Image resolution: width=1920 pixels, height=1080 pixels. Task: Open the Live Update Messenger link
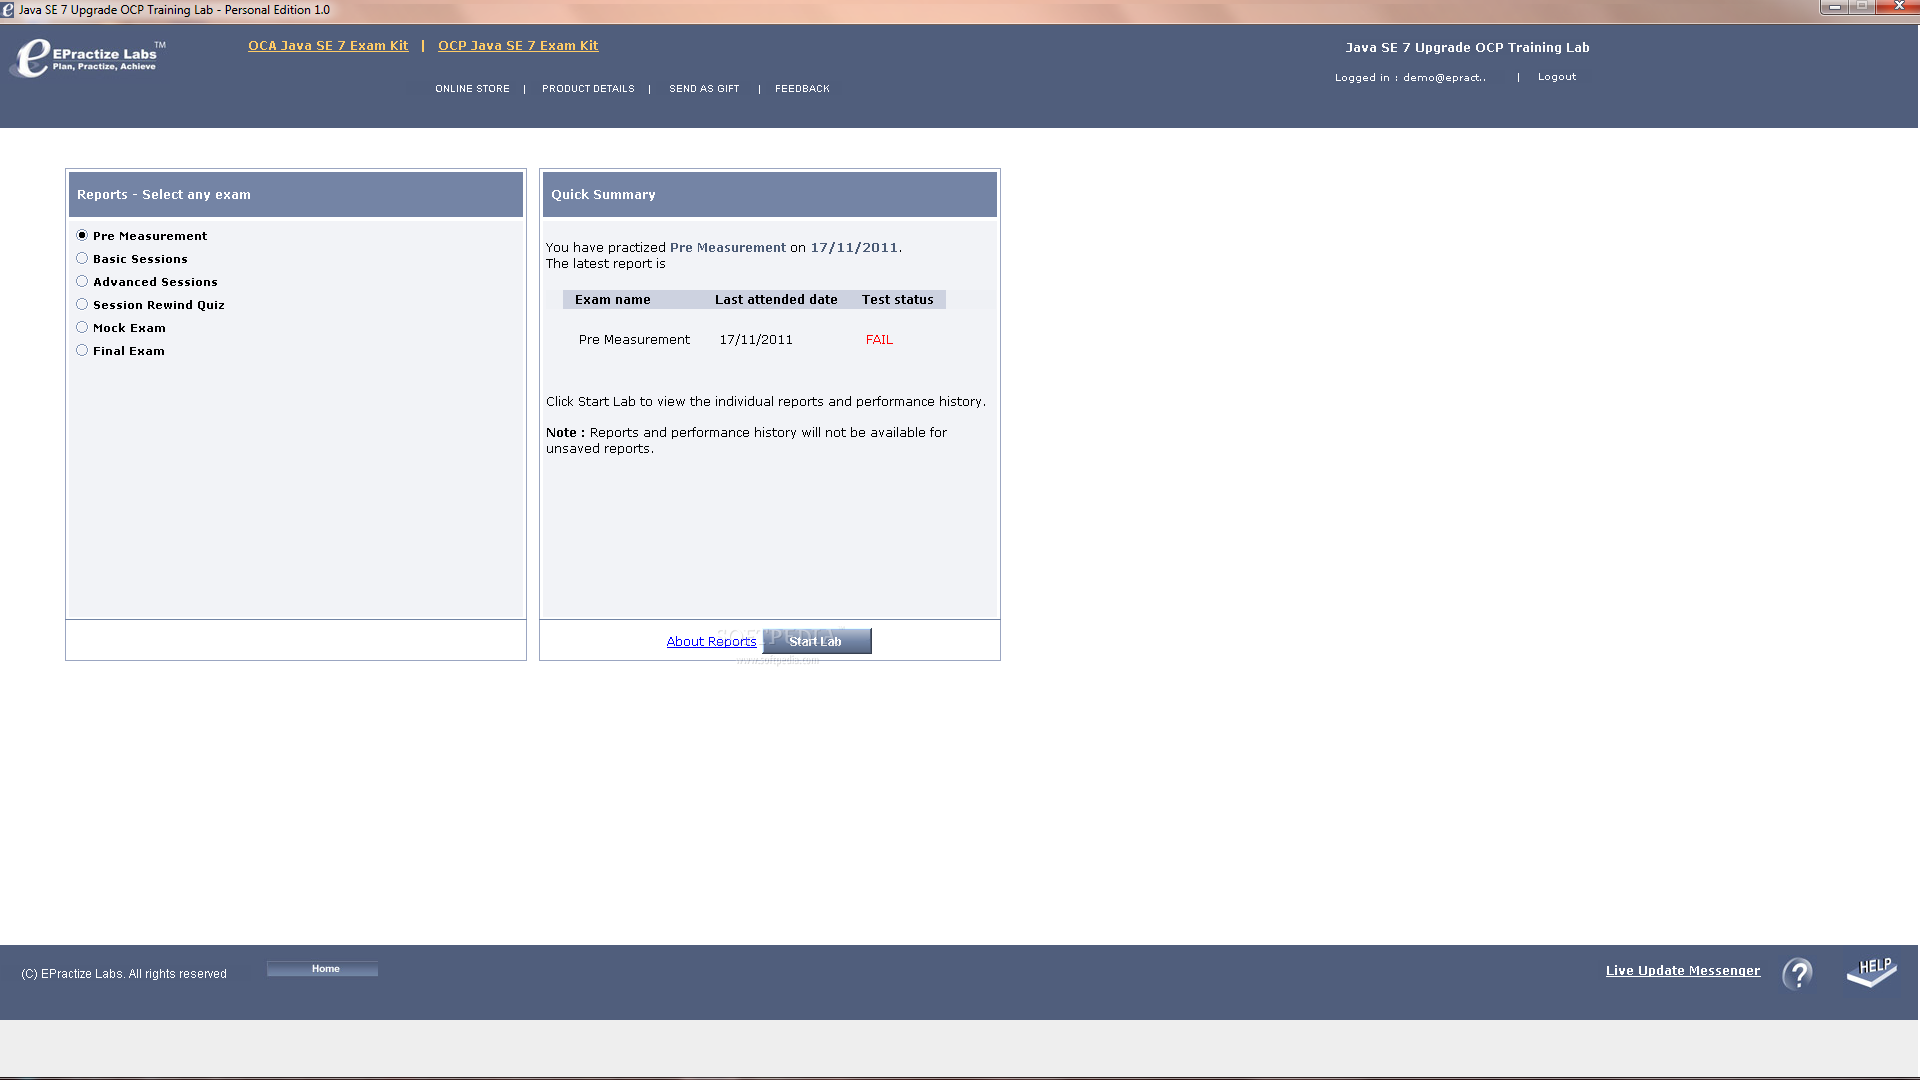(1683, 971)
